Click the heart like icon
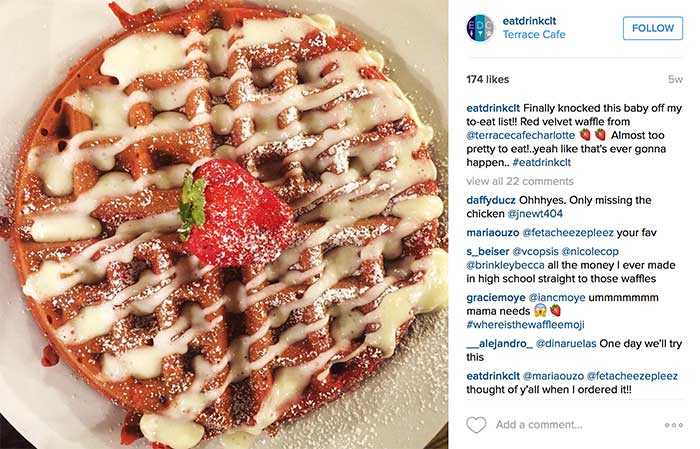Screen dimensions: 700x449 [x=476, y=424]
